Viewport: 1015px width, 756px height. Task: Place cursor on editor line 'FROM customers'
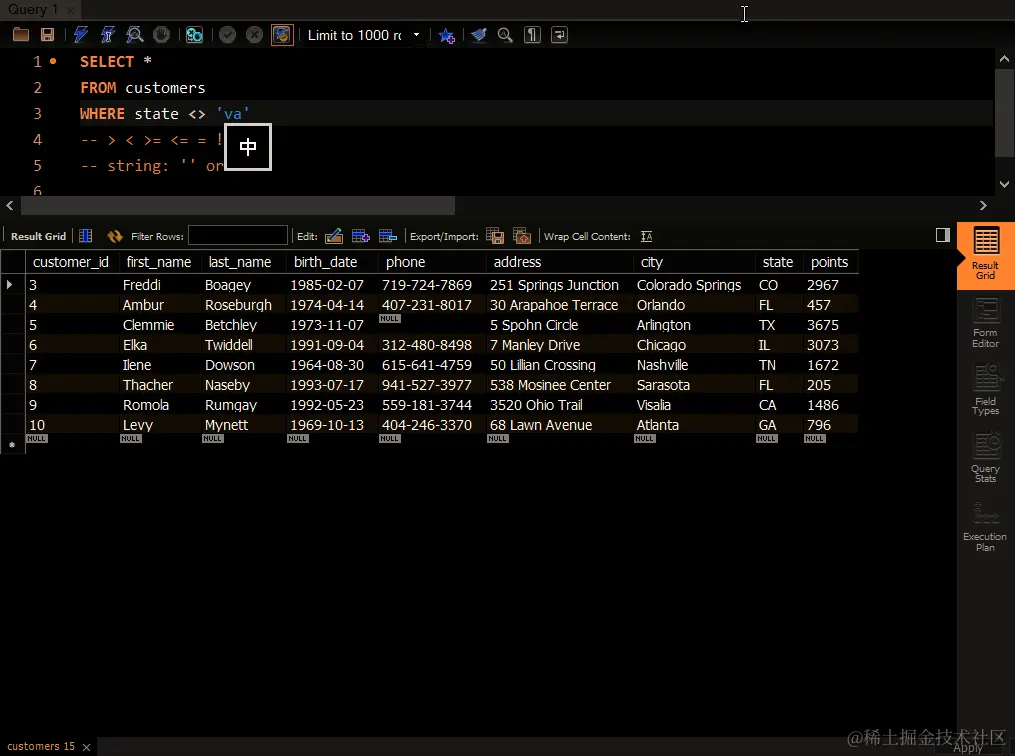point(142,88)
